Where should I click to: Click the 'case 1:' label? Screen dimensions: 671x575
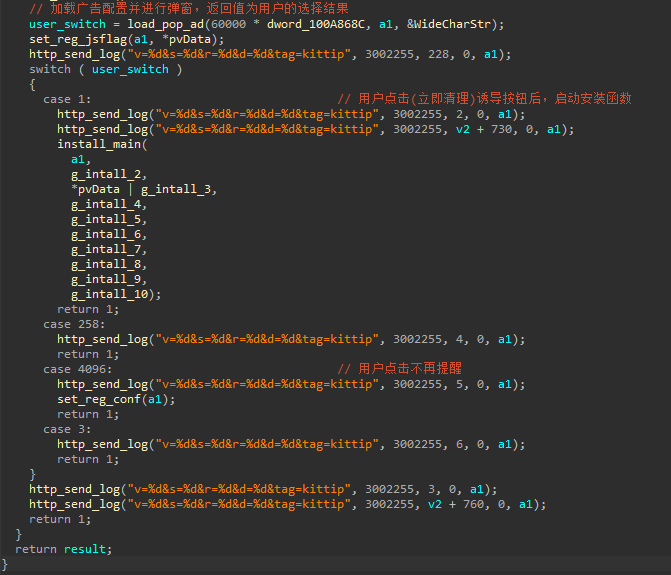coord(67,99)
